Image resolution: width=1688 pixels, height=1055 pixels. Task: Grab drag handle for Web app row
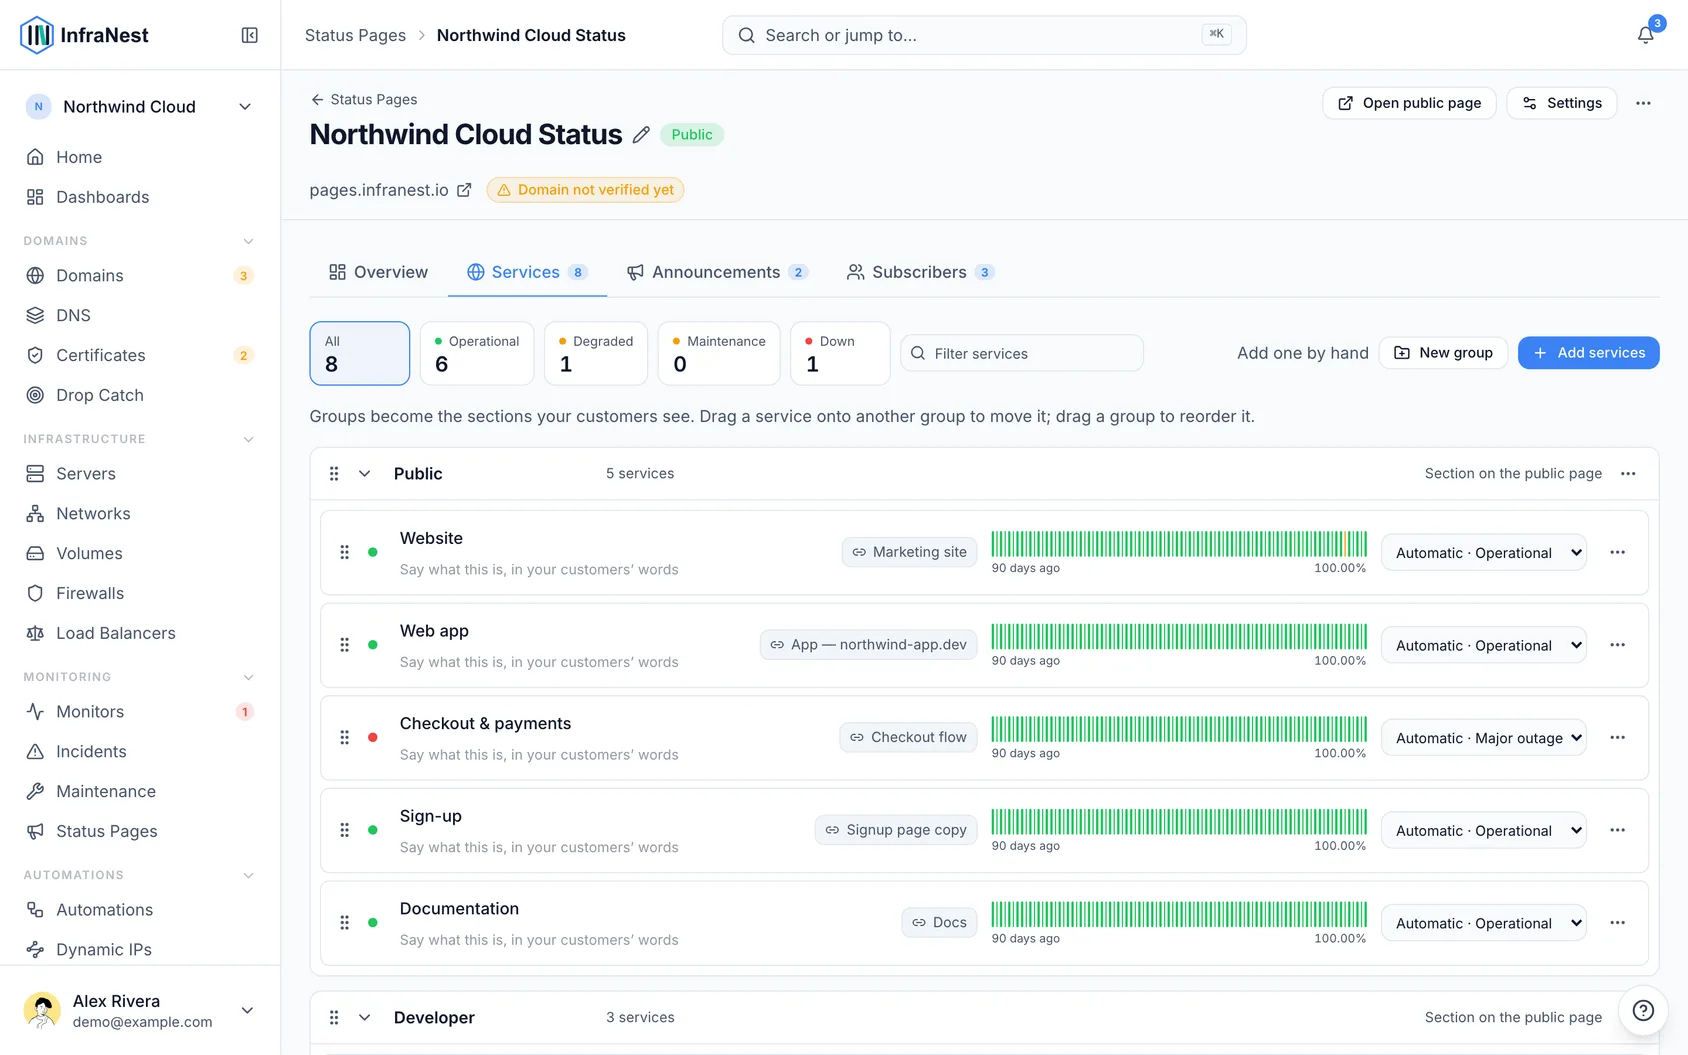[344, 645]
